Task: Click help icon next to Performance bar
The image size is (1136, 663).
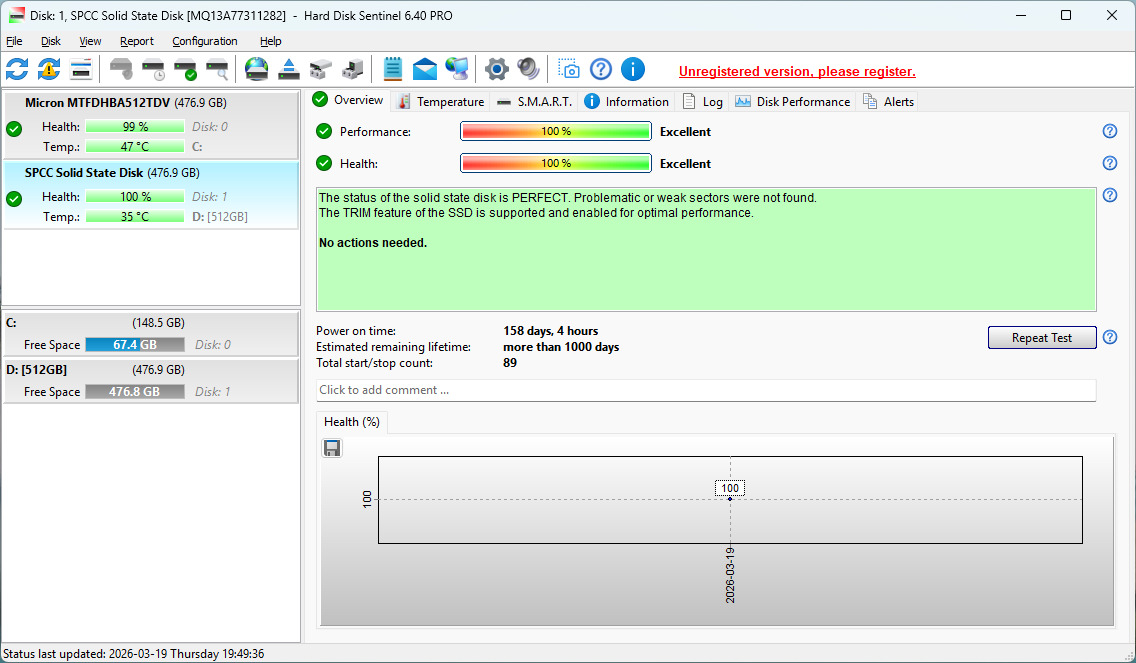Action: [x=1110, y=131]
